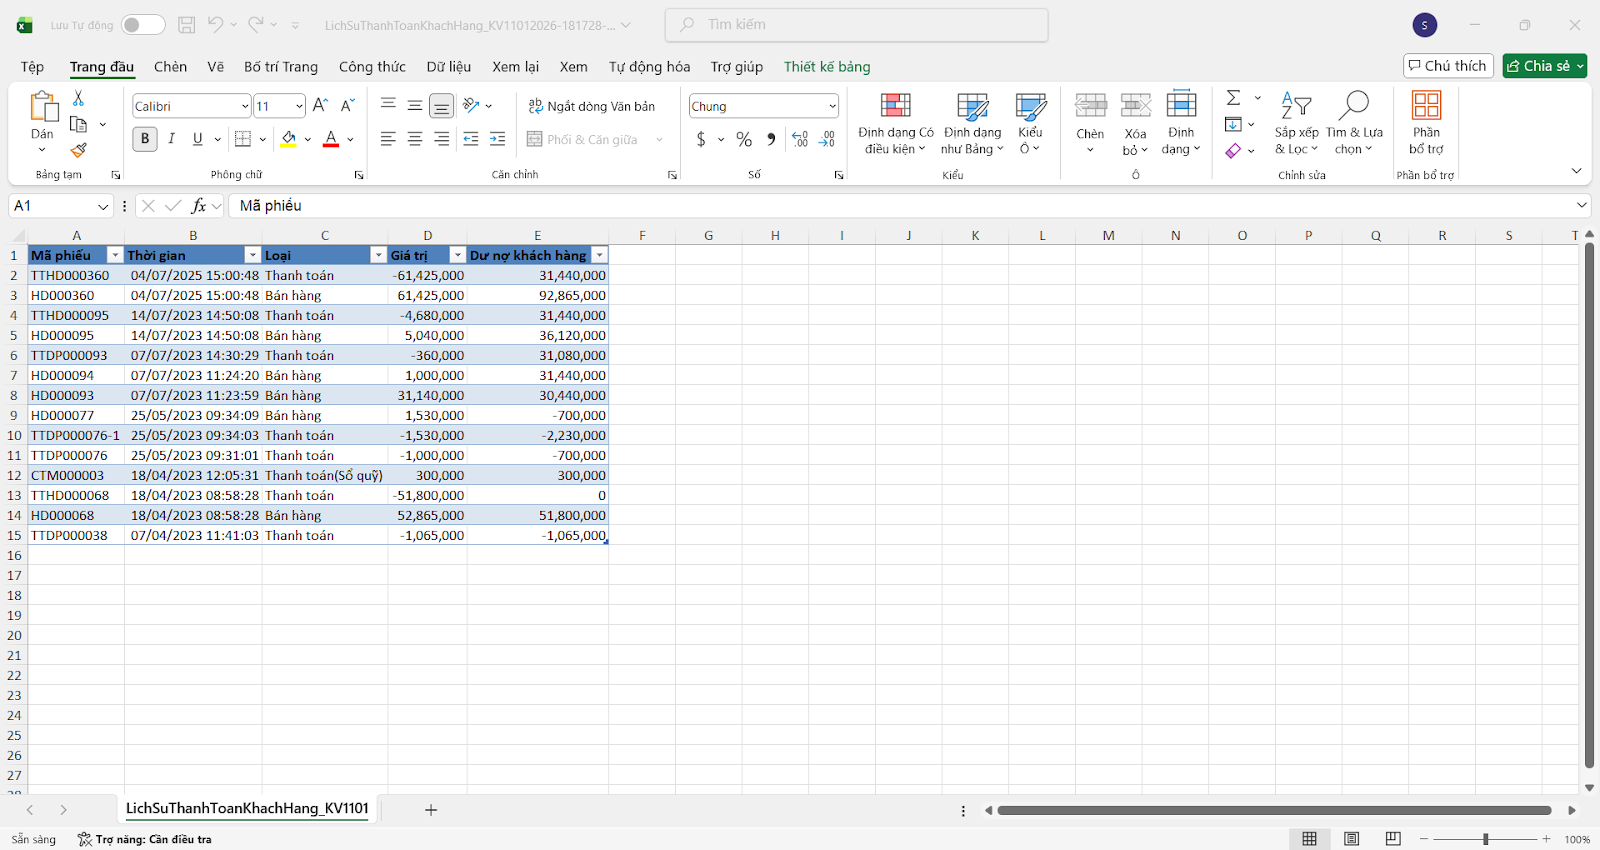Apply percent style number format

(x=744, y=140)
